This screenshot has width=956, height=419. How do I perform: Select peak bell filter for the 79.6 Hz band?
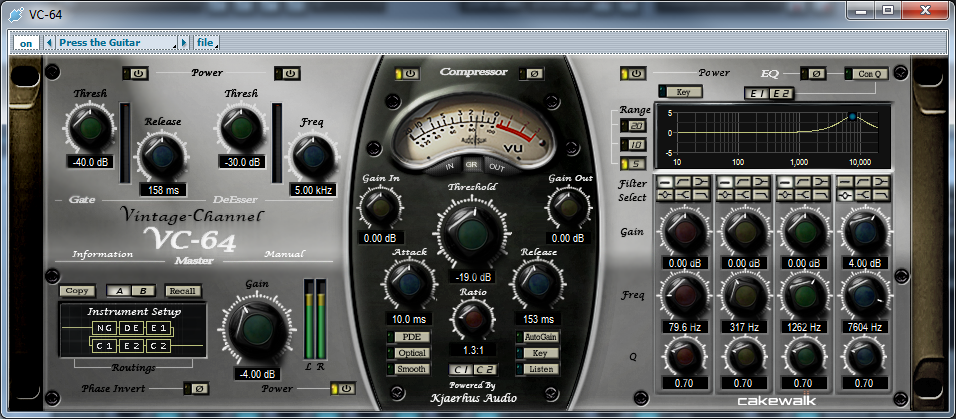click(x=665, y=195)
